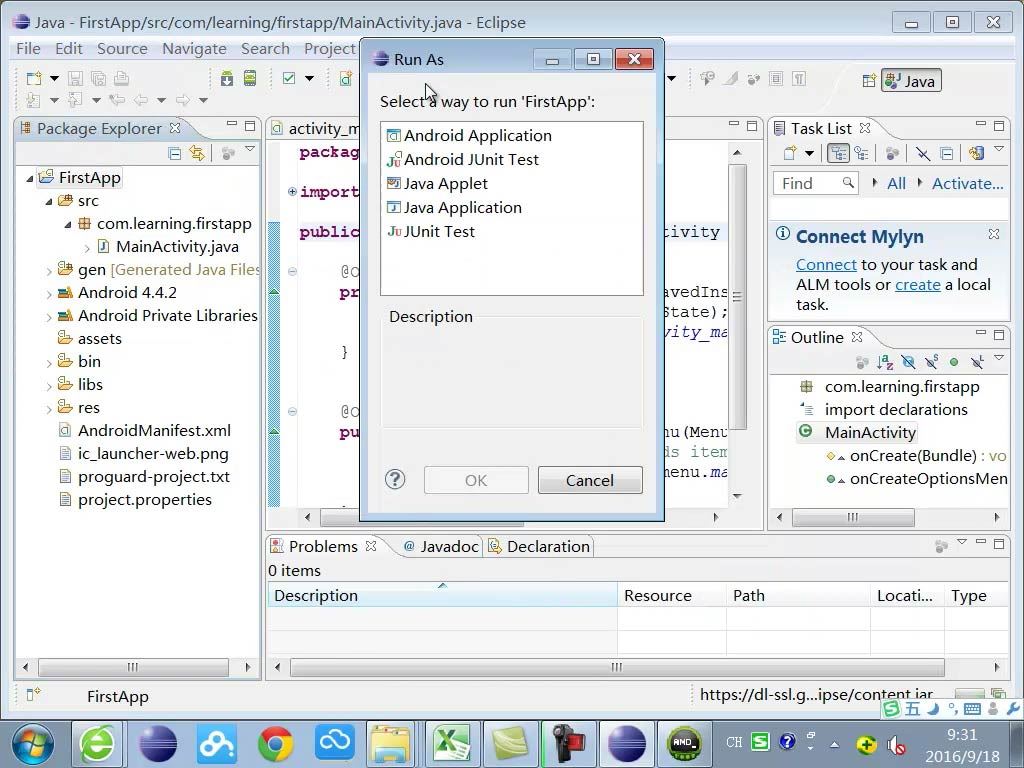Expand the MainActivity.java node
Viewport: 1024px width, 768px height.
[87, 248]
